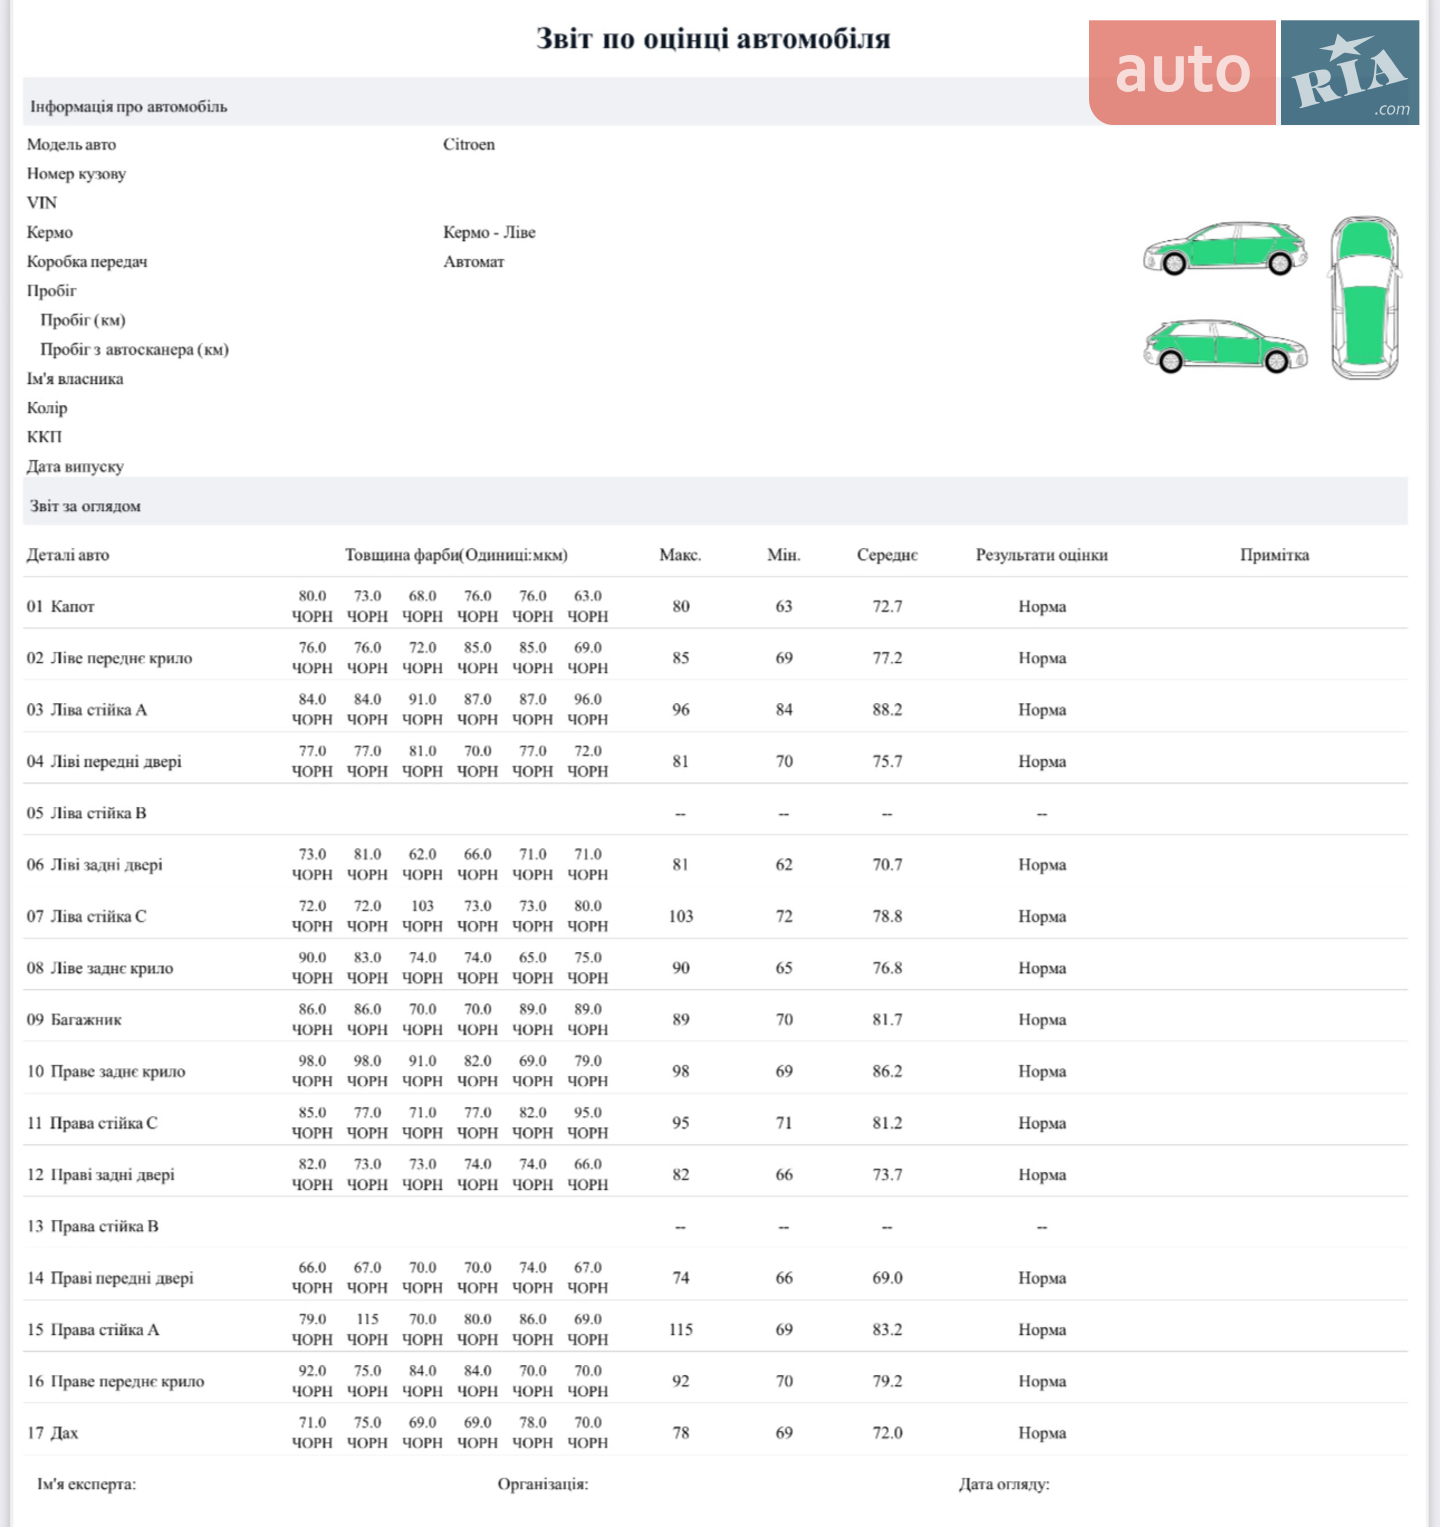Select the top side-view car diagram
The image size is (1440, 1527).
1225,247
